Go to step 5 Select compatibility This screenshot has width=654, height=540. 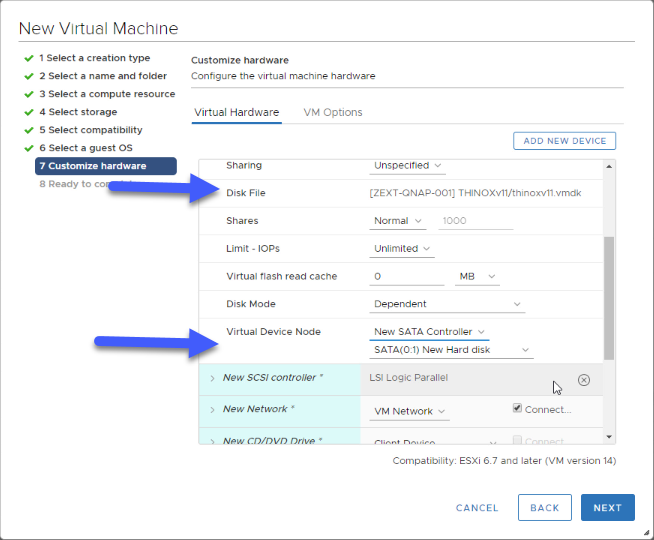[91, 130]
